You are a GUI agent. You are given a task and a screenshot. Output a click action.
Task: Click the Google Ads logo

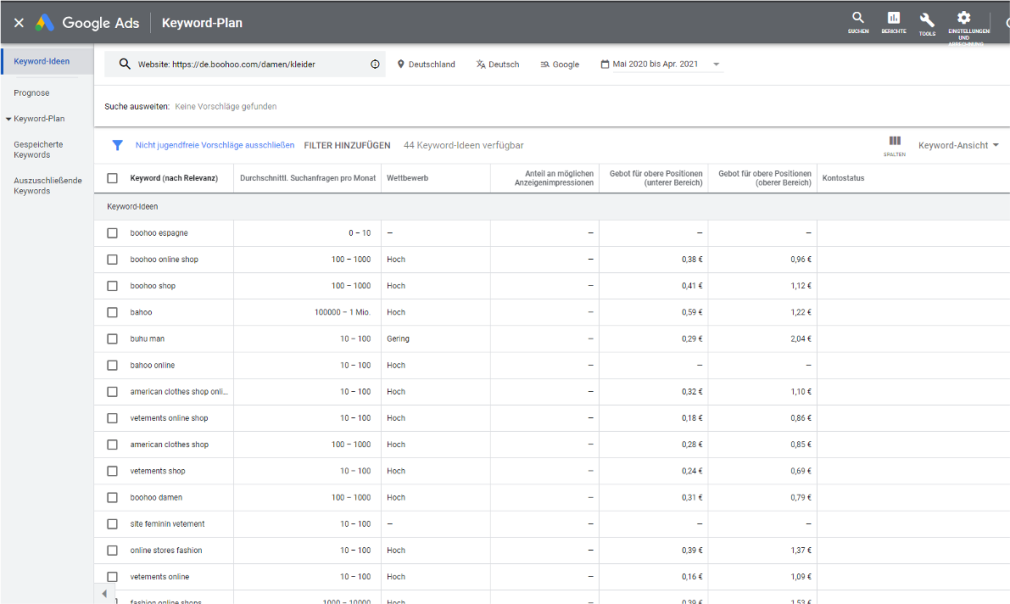point(44,23)
